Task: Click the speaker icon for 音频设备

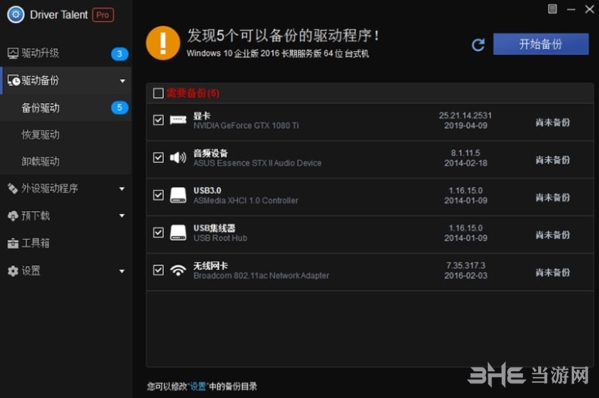Action: pyautogui.click(x=178, y=157)
